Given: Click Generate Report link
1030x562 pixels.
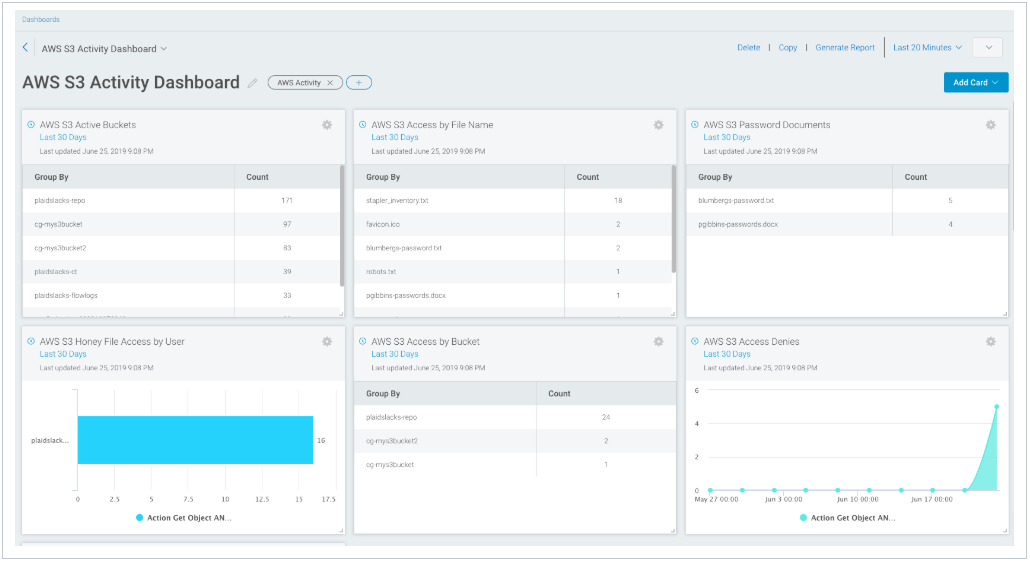Looking at the screenshot, I should [845, 48].
